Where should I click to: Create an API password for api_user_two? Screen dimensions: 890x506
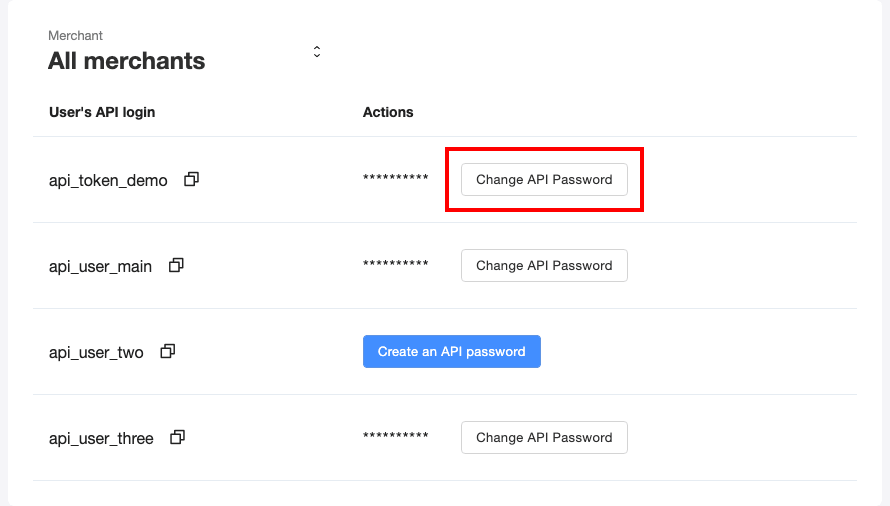(x=451, y=352)
